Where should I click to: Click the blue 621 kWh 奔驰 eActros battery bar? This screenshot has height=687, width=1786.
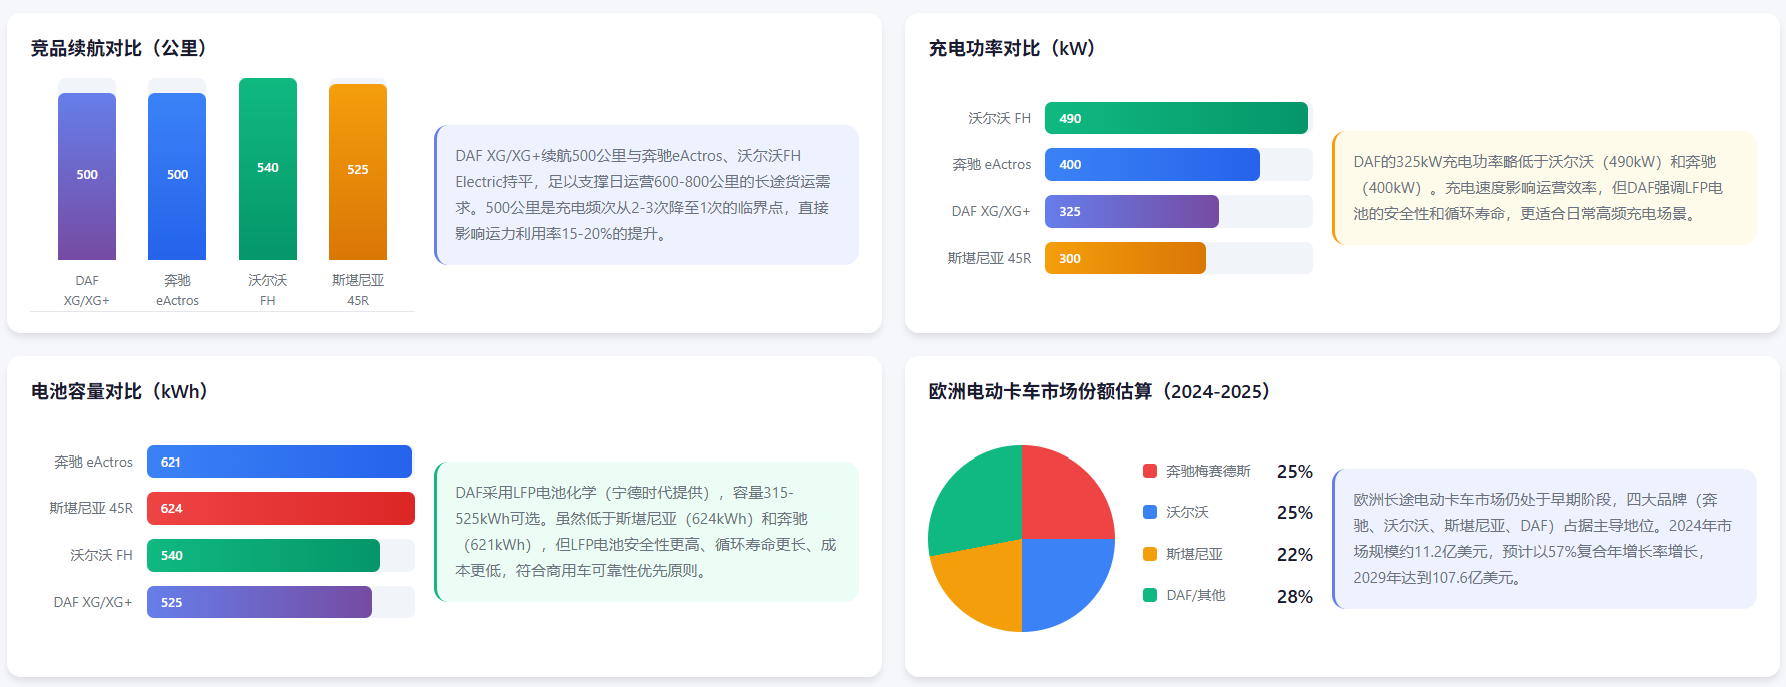(279, 462)
